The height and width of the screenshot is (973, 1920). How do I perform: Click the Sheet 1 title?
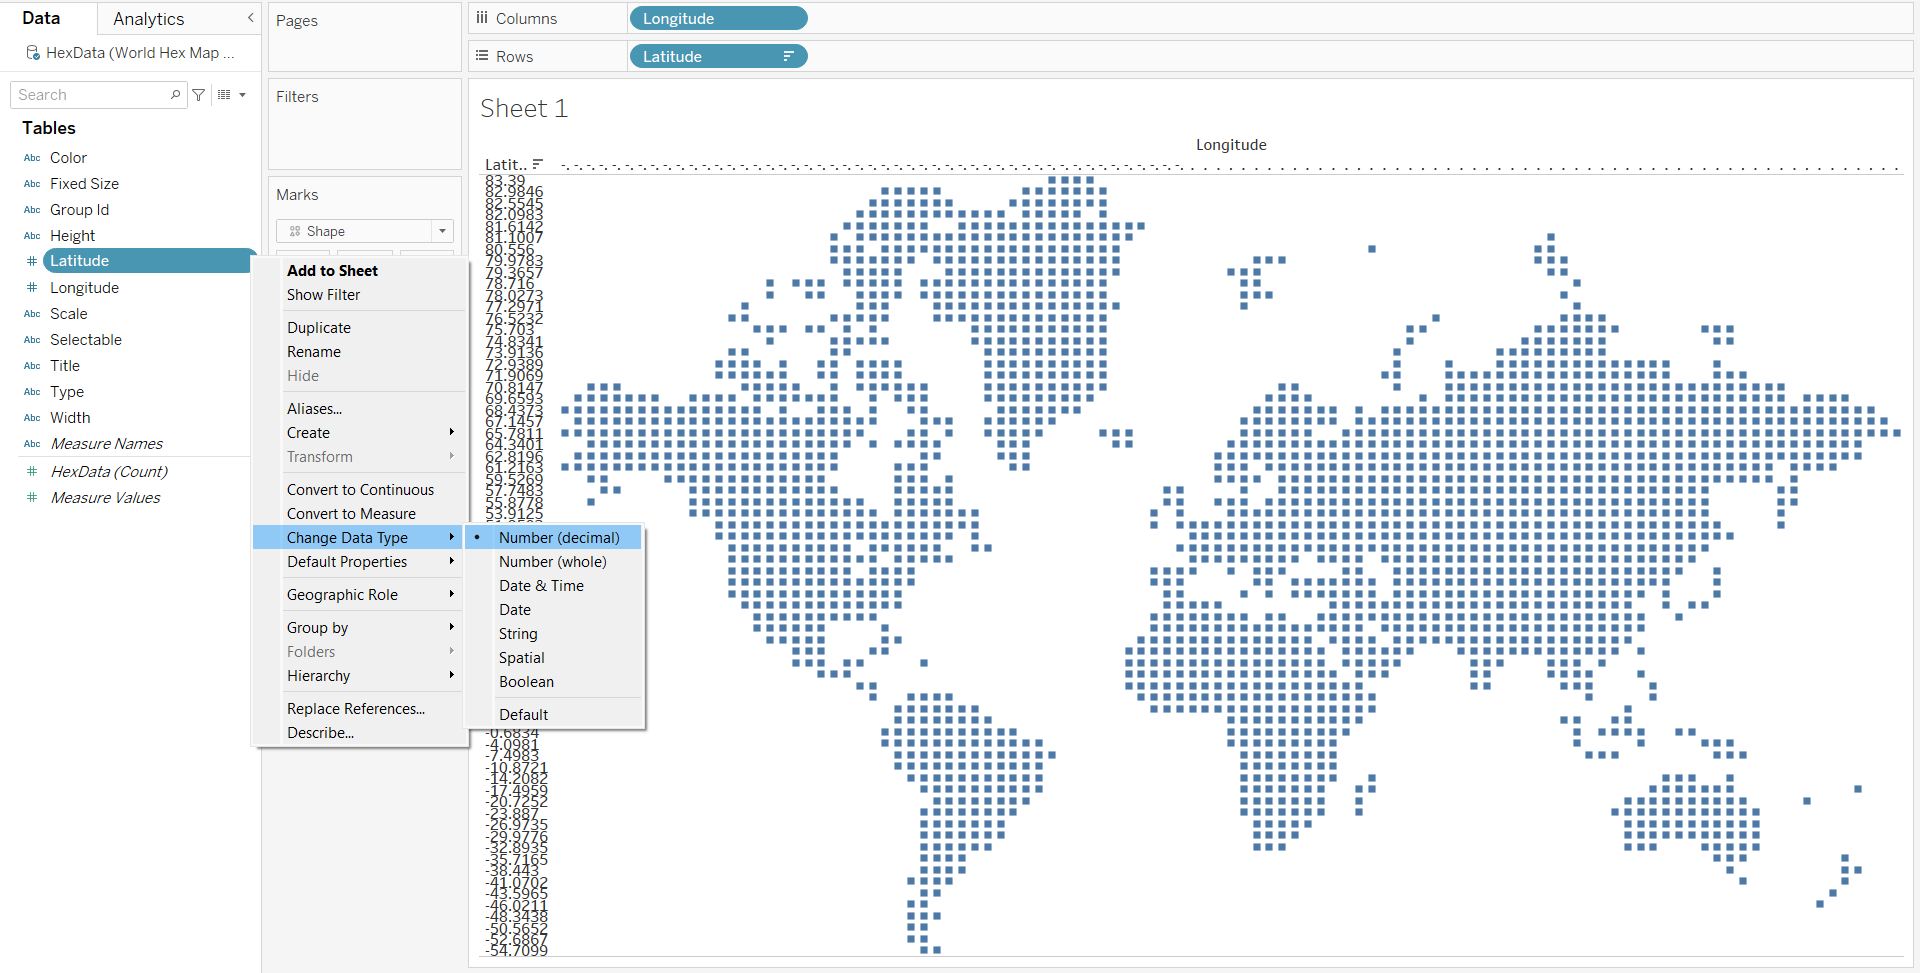pos(524,108)
